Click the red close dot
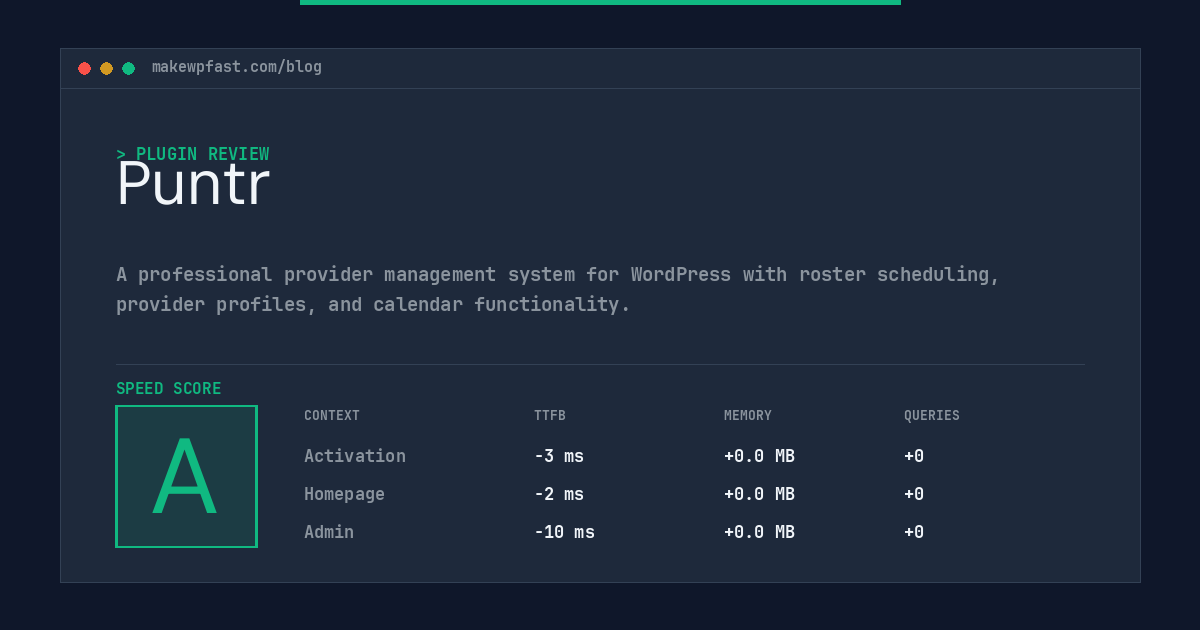 (x=84, y=68)
